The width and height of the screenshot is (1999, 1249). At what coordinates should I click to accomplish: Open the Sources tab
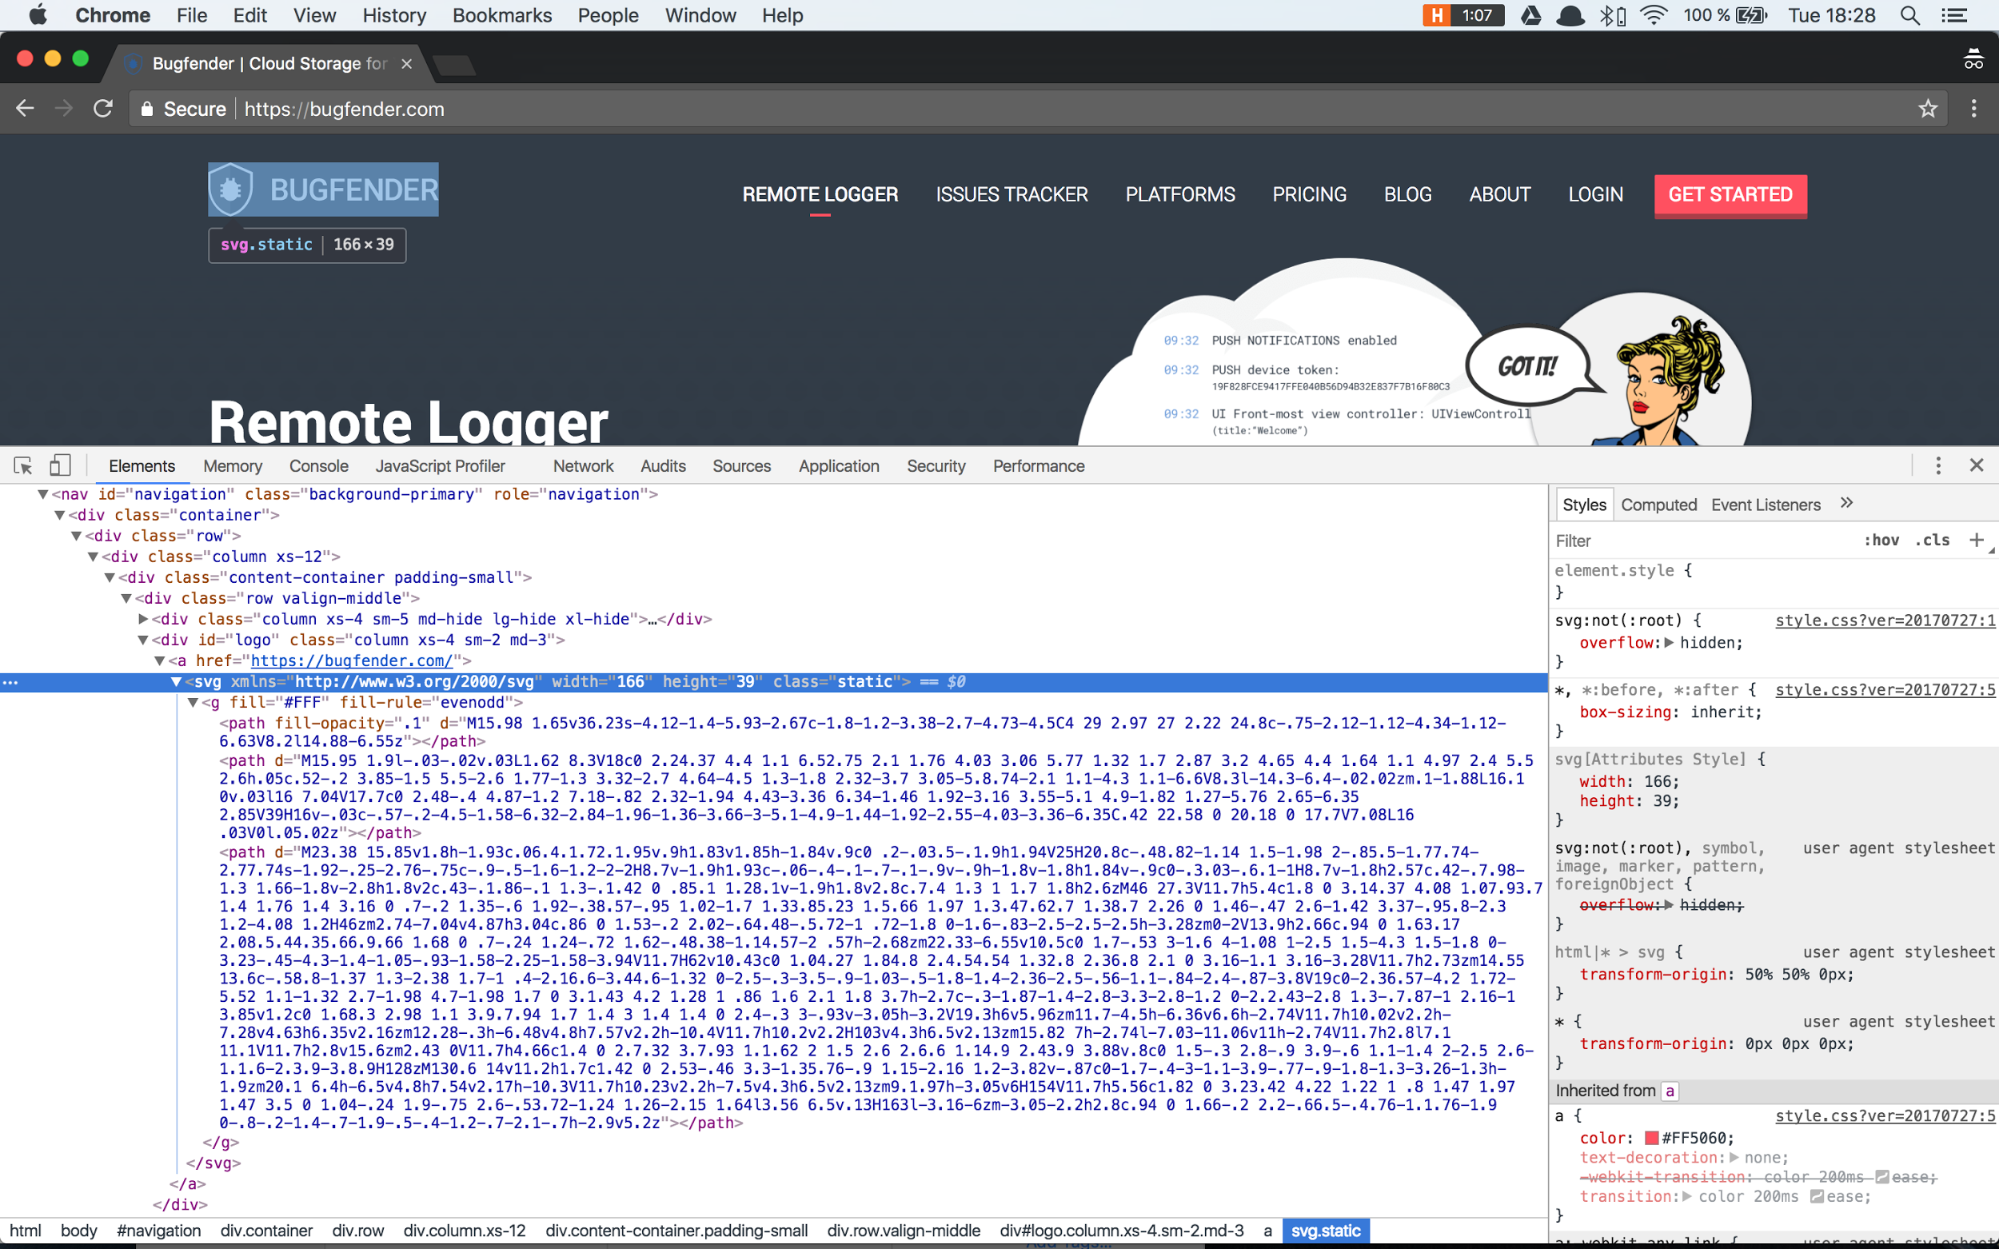click(x=741, y=466)
